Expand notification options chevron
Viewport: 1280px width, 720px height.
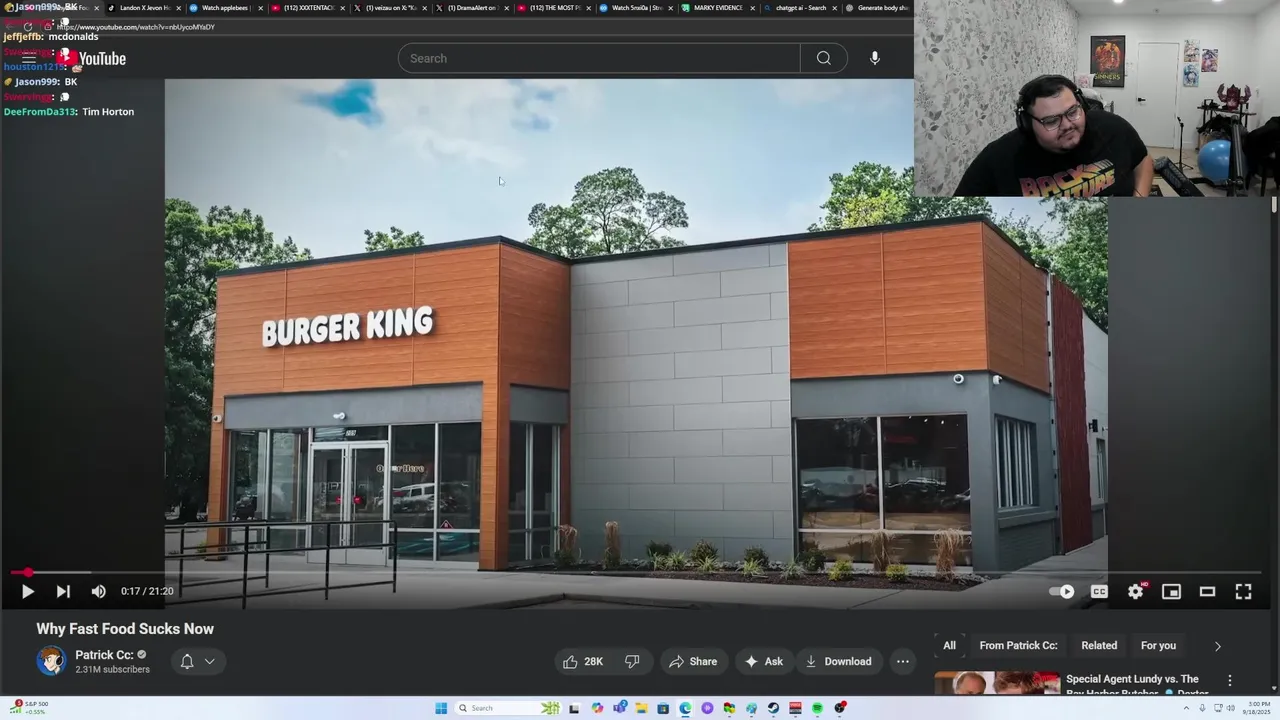[x=210, y=661]
